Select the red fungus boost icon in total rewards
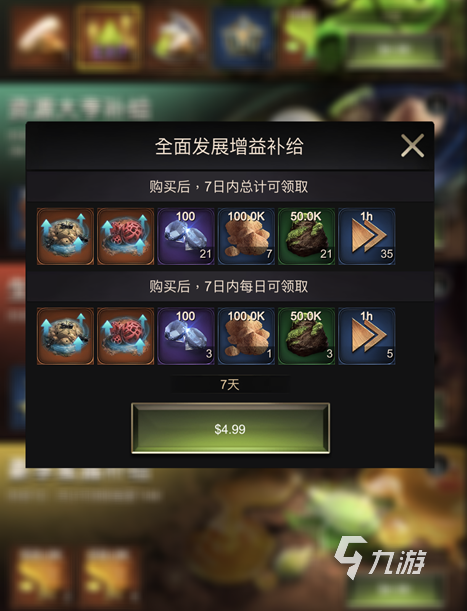 click(126, 237)
